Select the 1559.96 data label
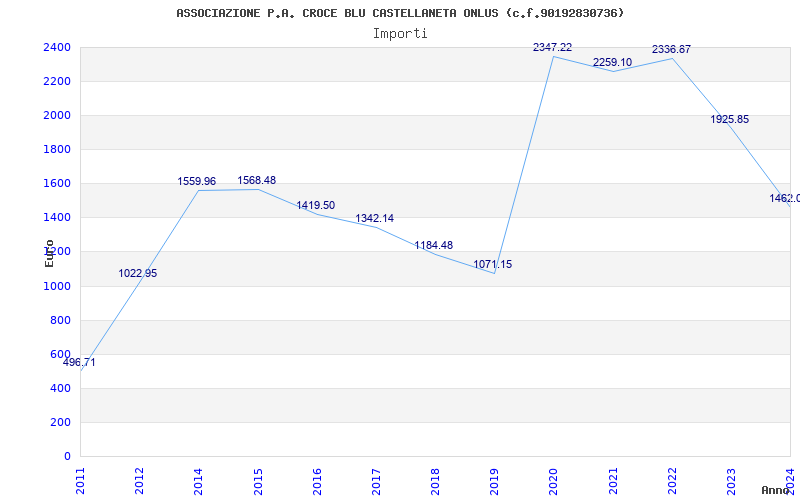 (196, 182)
